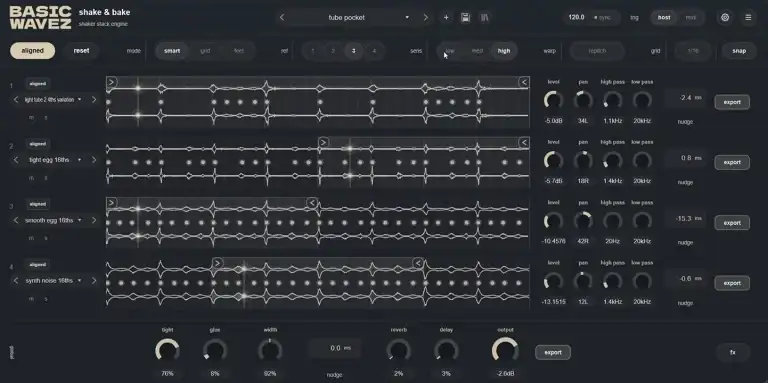This screenshot has height=383, width=768.
Task: Toggle the snap button
Action: coord(739,50)
